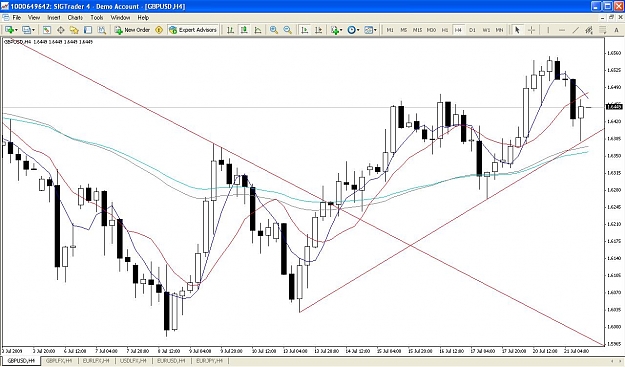Switch chart to line chart mode
The height and width of the screenshot is (367, 625).
258,30
